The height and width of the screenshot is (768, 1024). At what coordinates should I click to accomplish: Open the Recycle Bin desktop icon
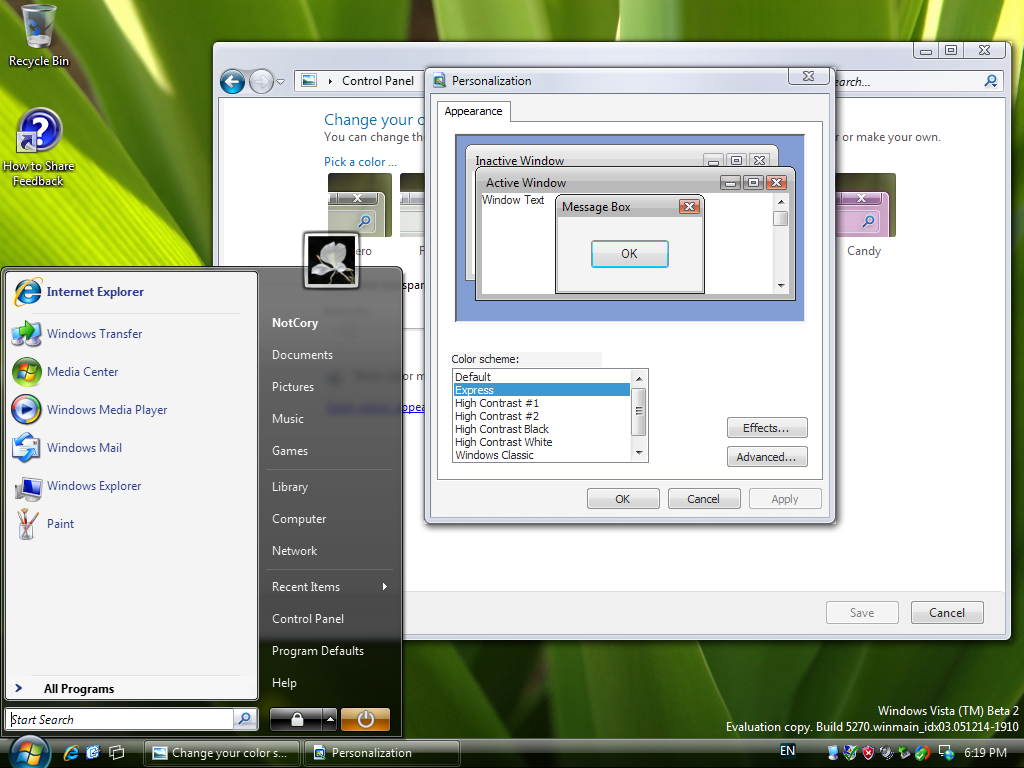39,35
